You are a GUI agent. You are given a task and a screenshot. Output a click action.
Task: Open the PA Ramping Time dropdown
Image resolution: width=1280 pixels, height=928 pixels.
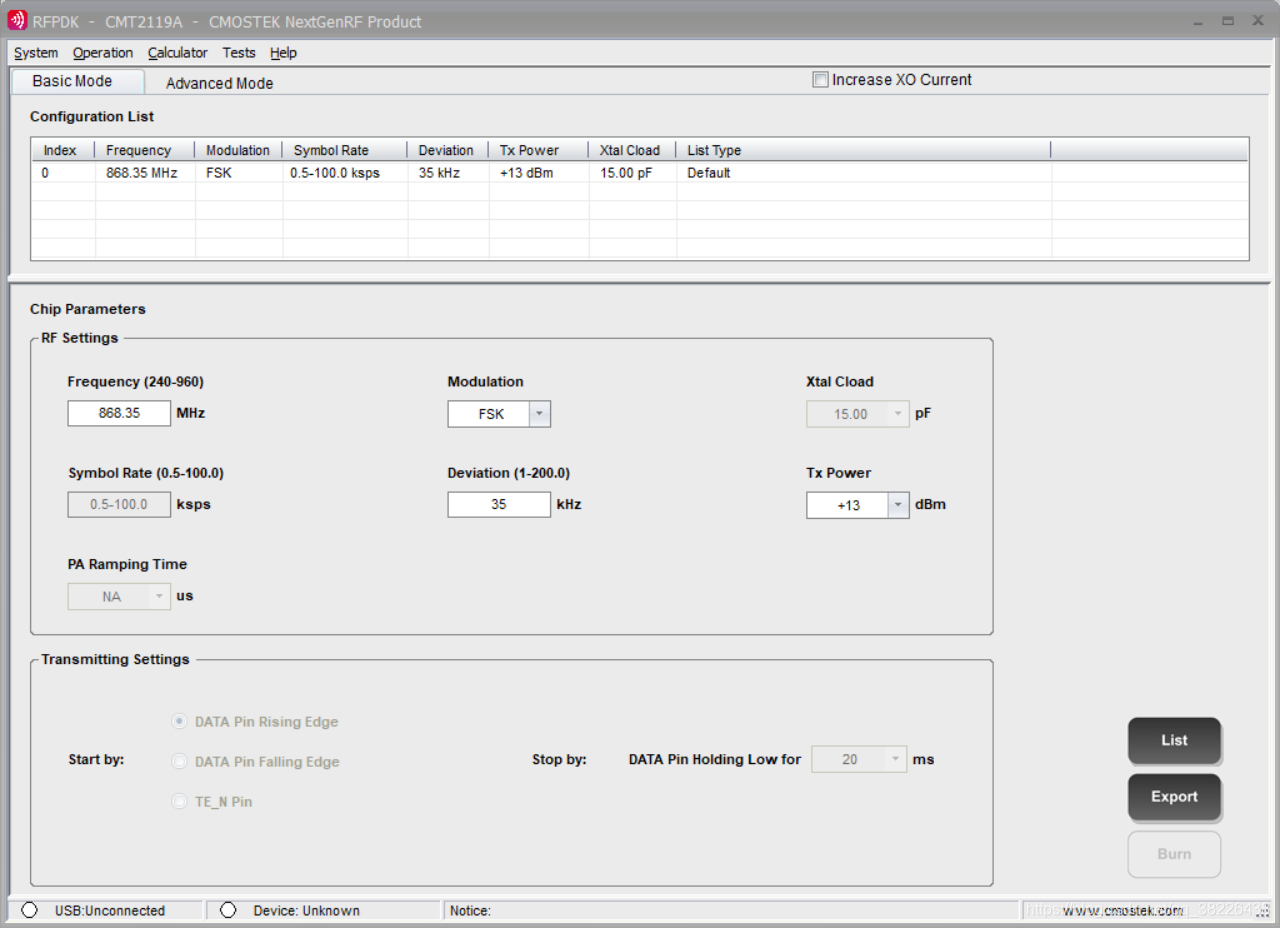click(x=159, y=597)
